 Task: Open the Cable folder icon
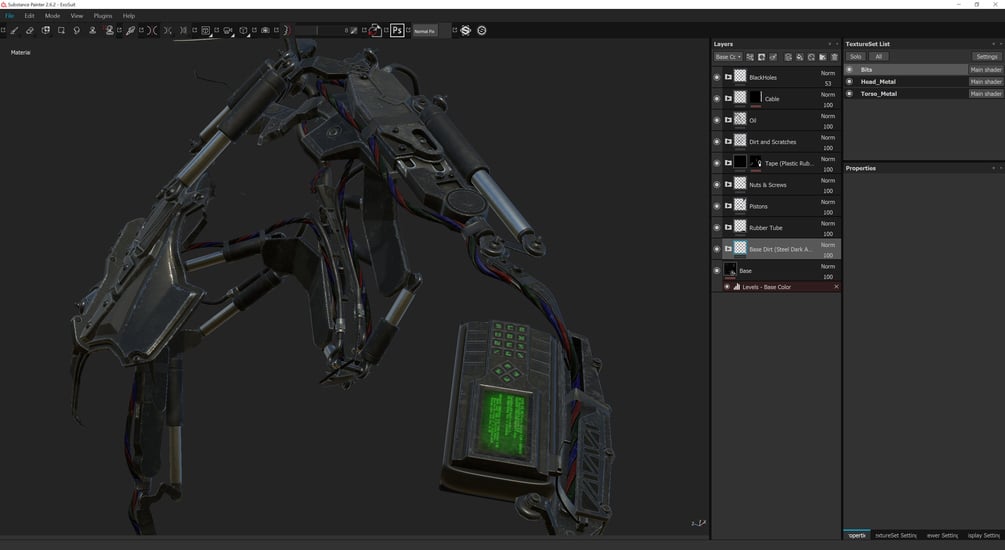tap(728, 99)
